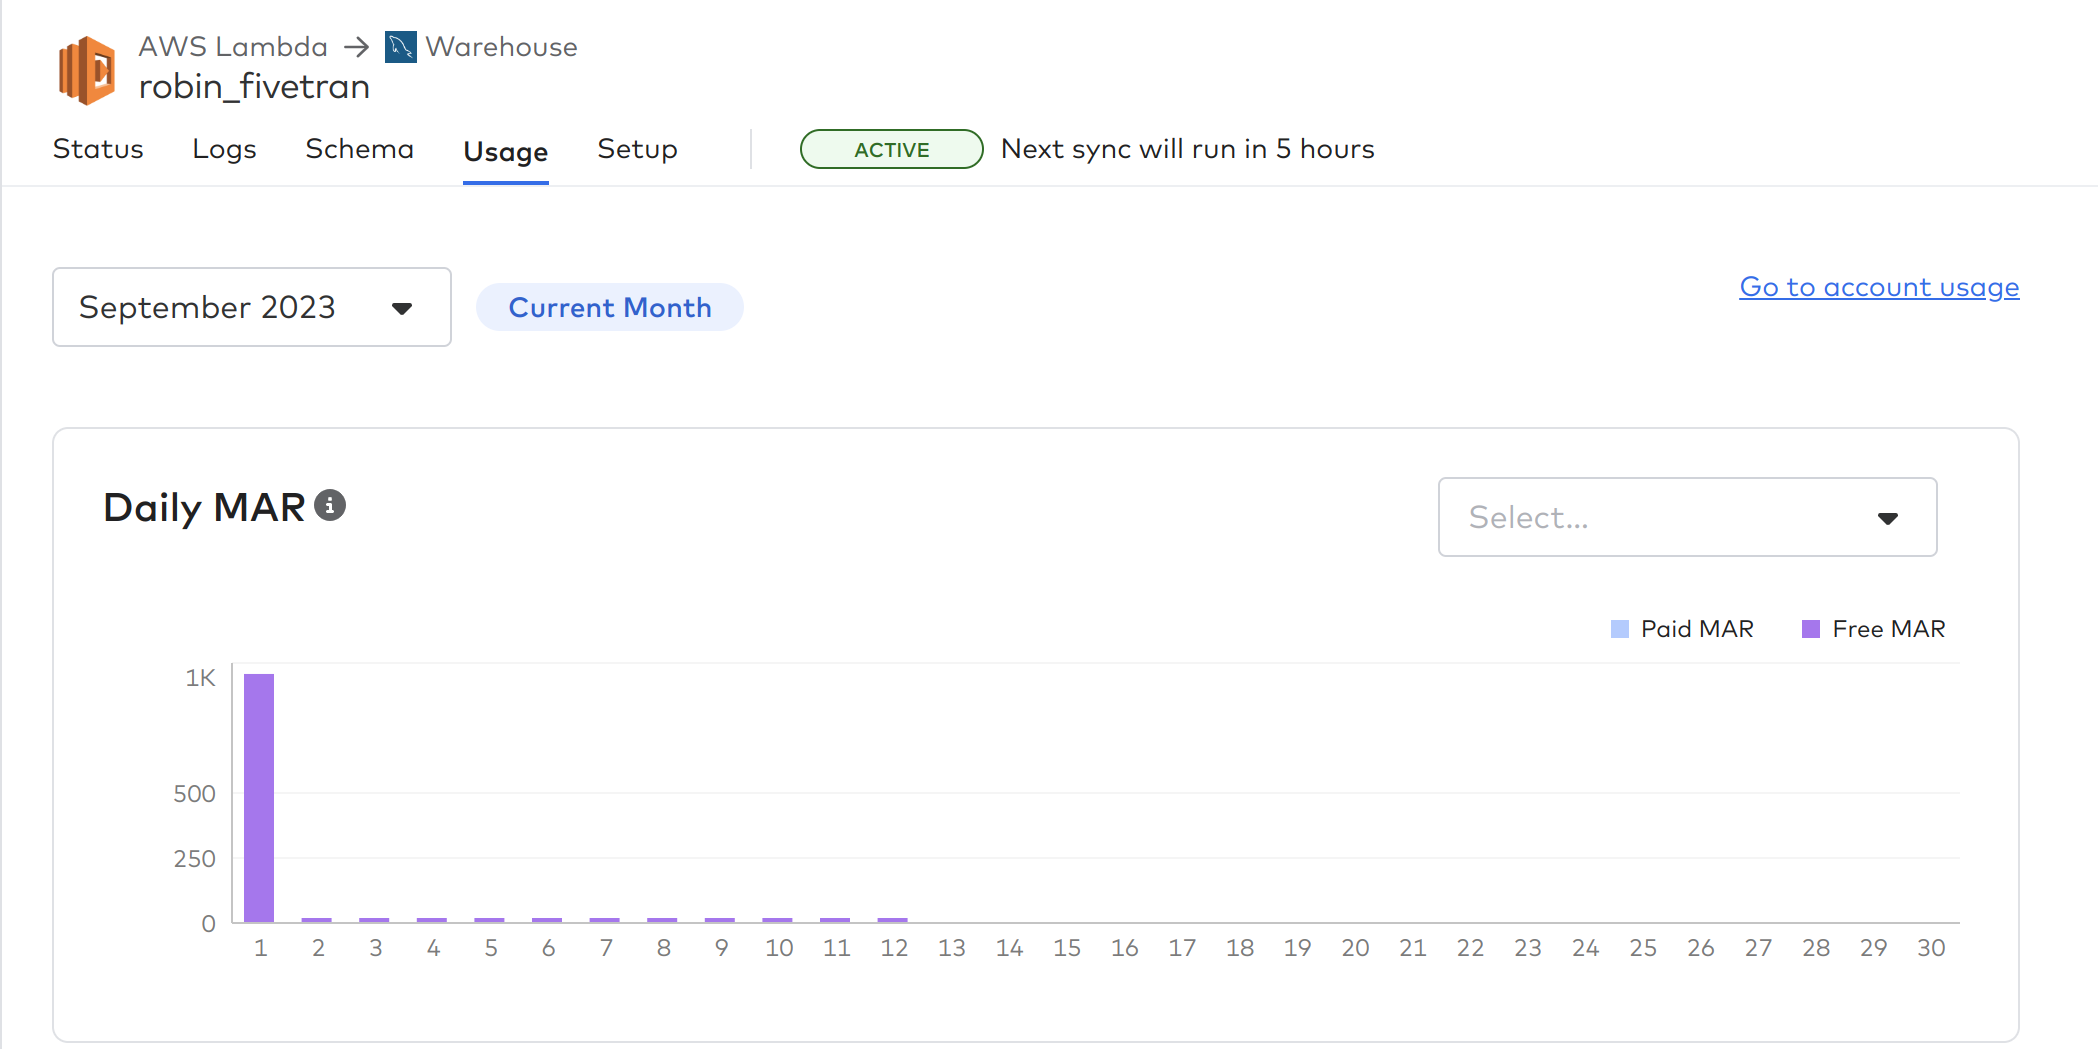
Task: Go to the Setup tab
Action: tap(638, 149)
